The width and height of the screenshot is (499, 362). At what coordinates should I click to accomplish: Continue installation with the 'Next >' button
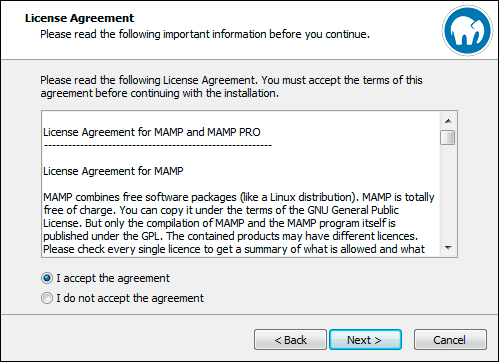point(365,340)
